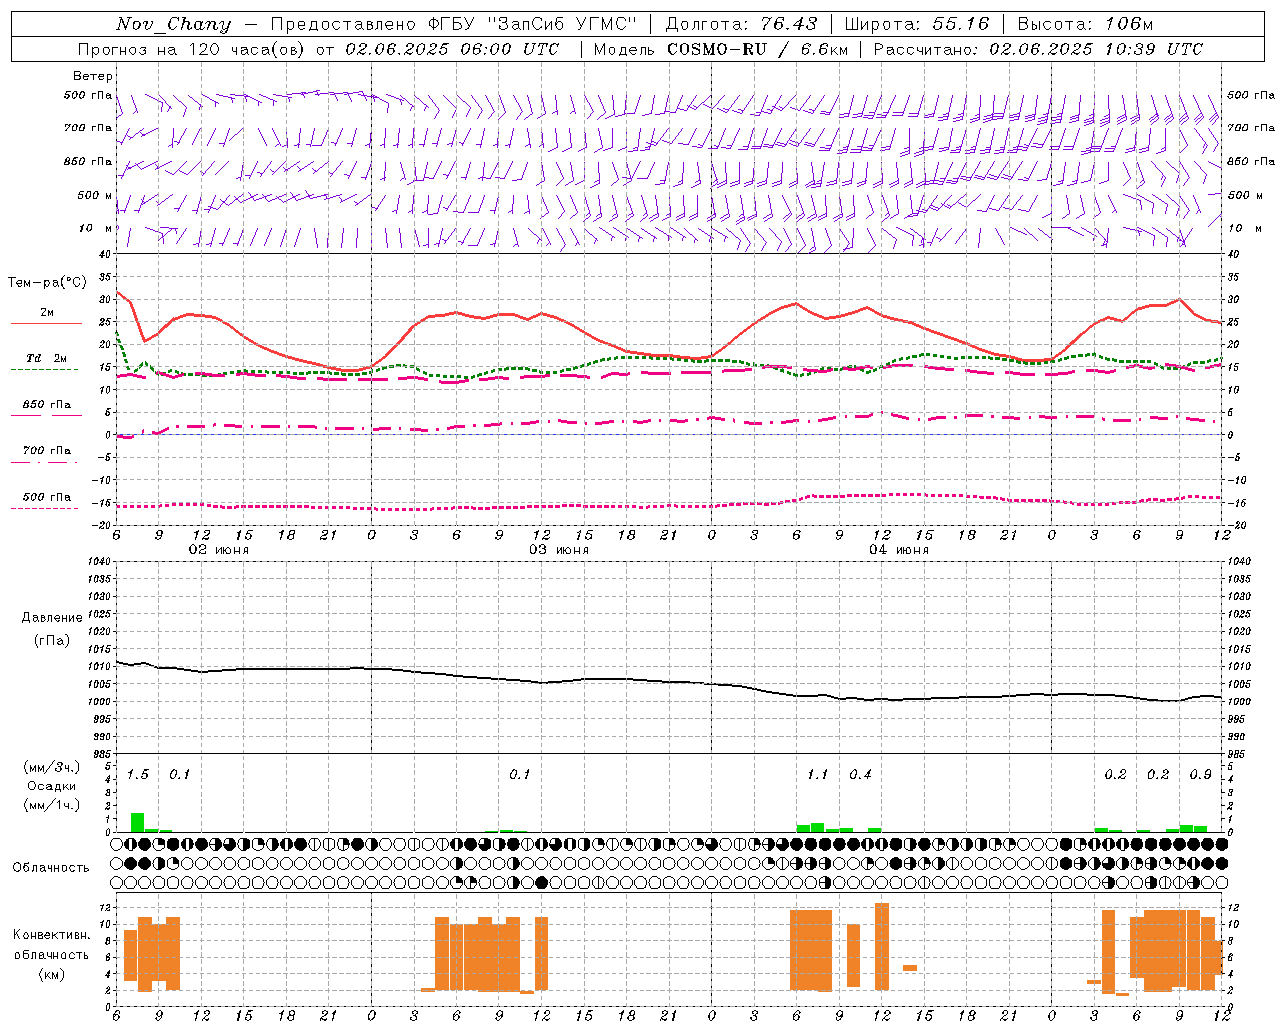Click the '(мм/3ч.)' precipitation unit label
Screen dimensions: 1280x1024
[52, 767]
